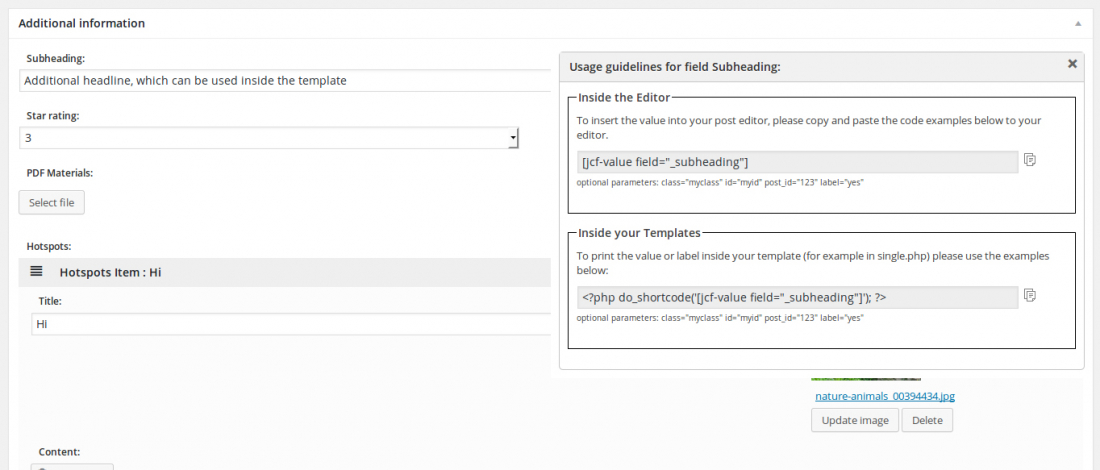Click the Inside your Templates legend

click(x=639, y=233)
